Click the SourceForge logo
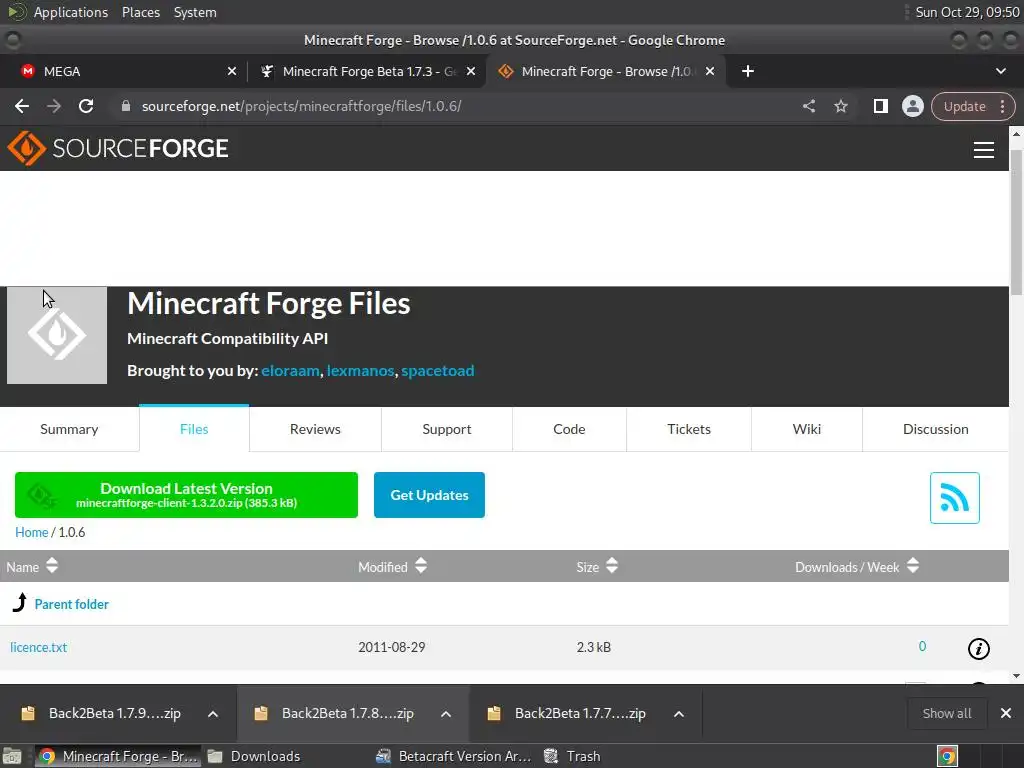Screen dimensions: 1024x768 coord(118,148)
